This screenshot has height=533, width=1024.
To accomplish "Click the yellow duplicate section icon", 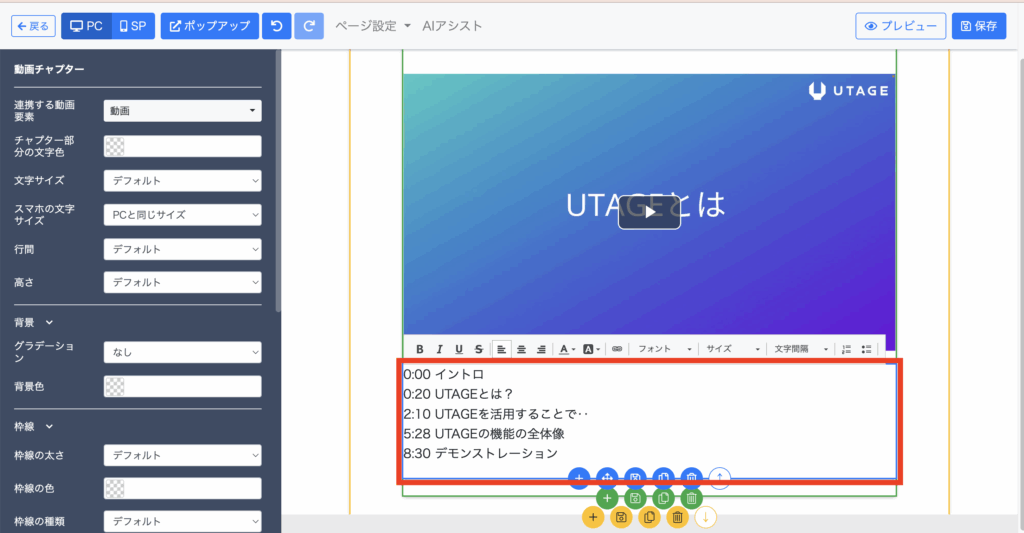I will coord(649,518).
